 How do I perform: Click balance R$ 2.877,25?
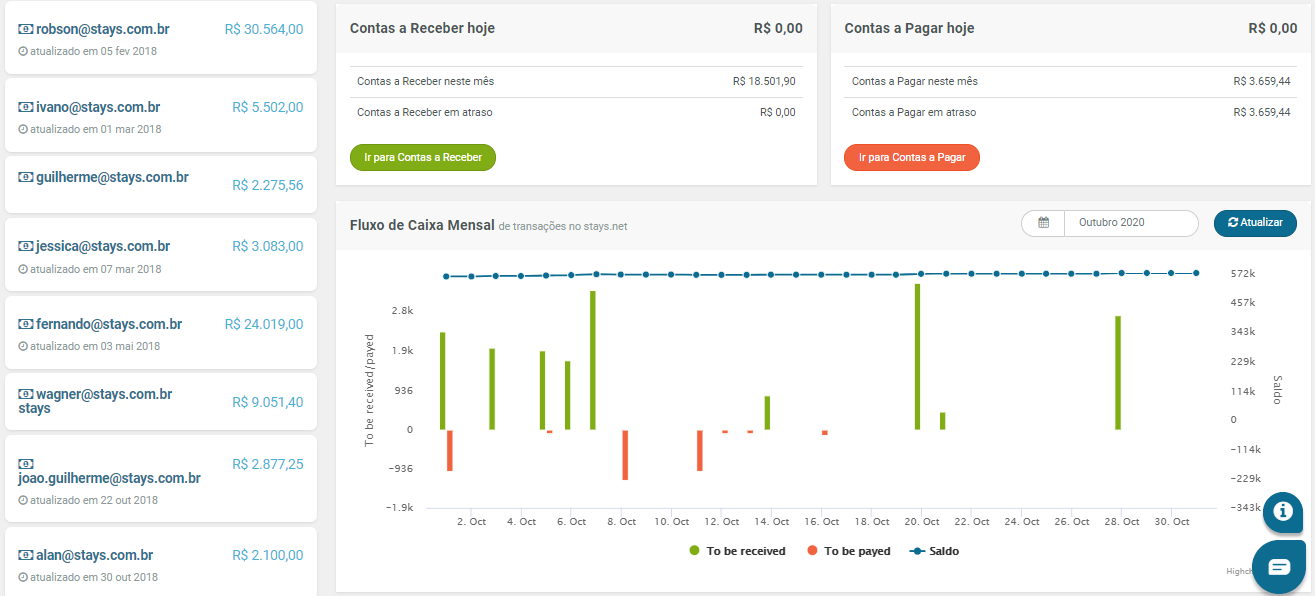[268, 465]
